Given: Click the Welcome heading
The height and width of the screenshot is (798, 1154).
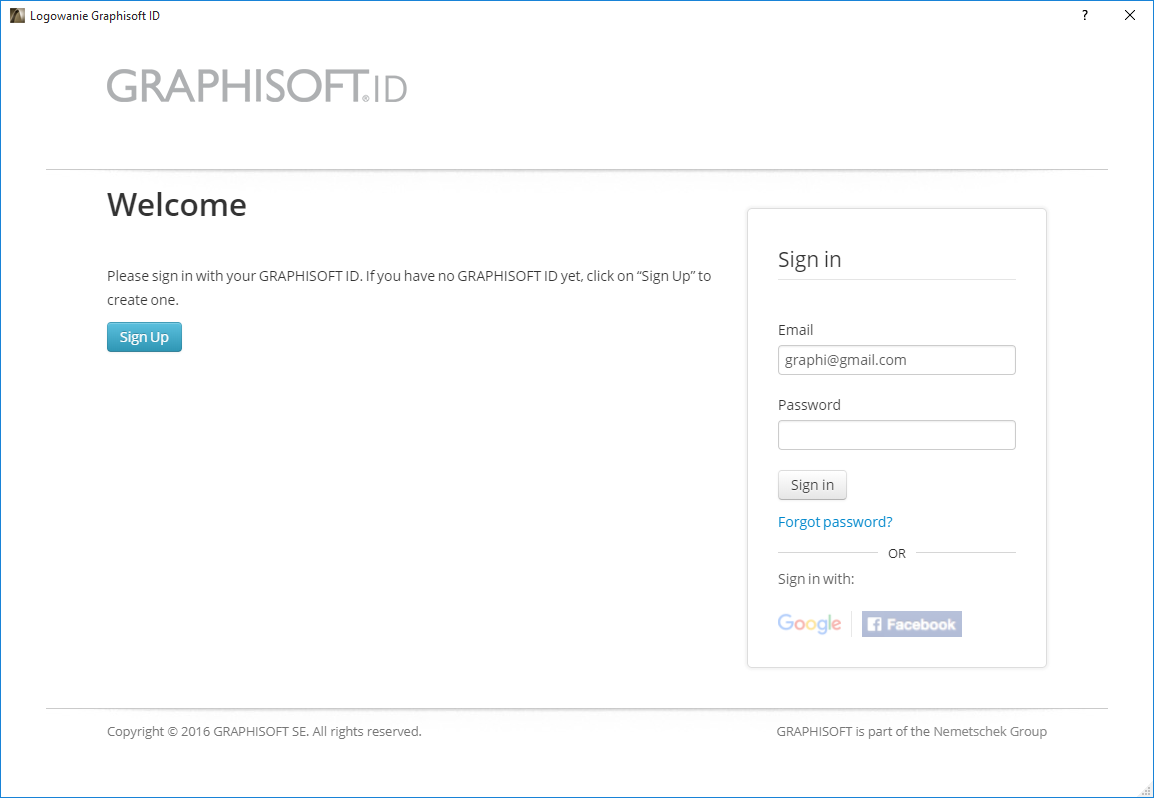Looking at the screenshot, I should [x=177, y=205].
